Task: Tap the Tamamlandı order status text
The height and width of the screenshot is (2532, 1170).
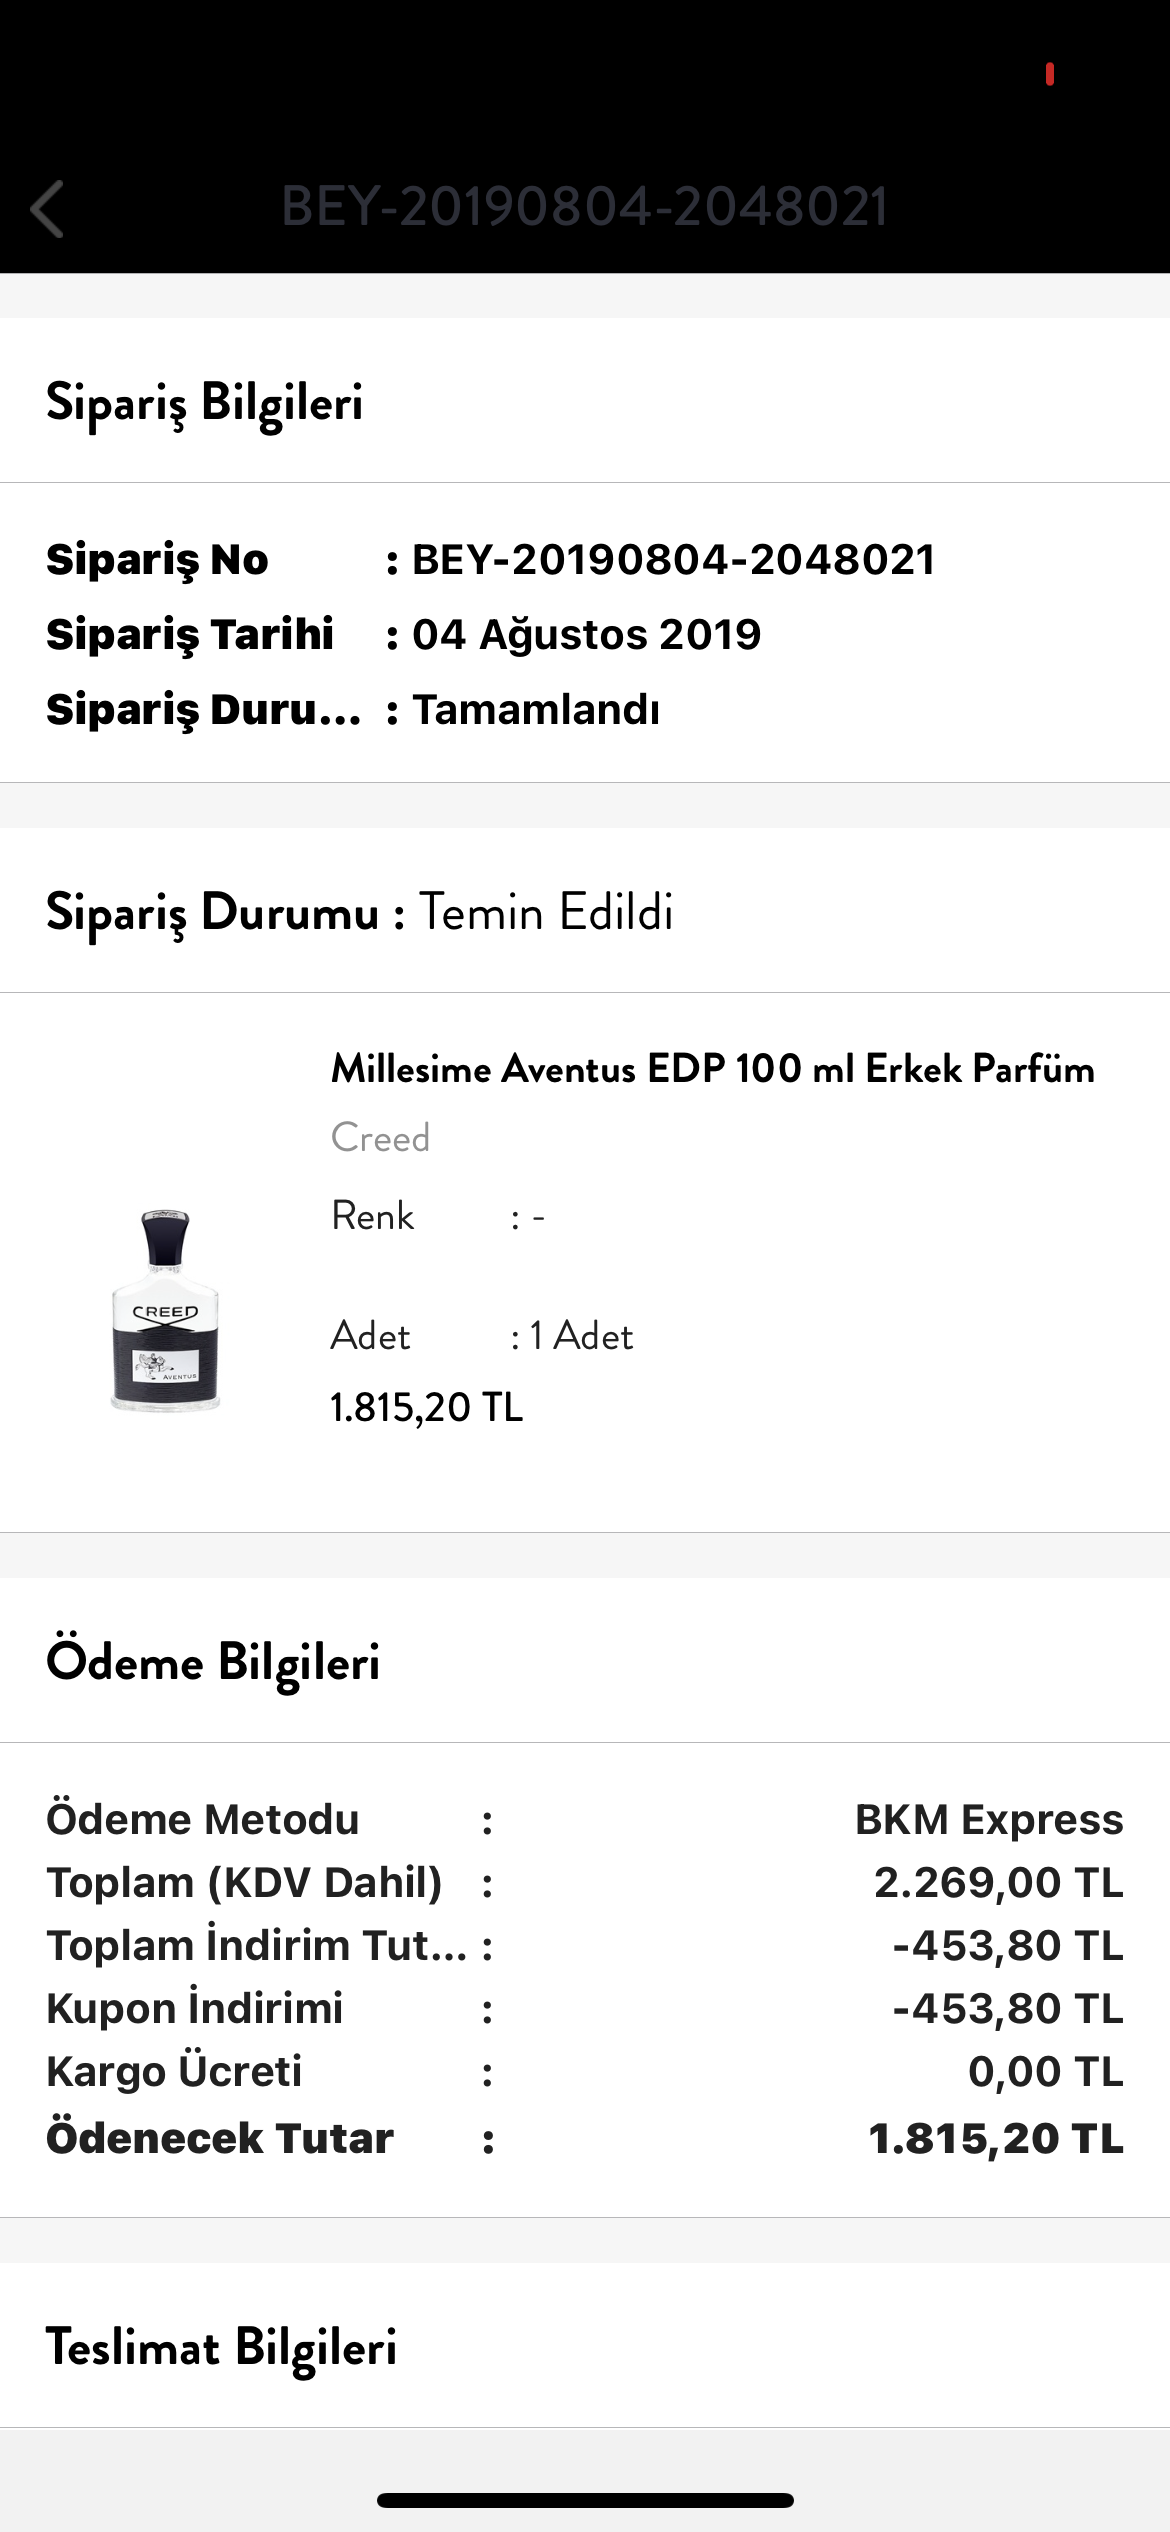Action: 536,710
